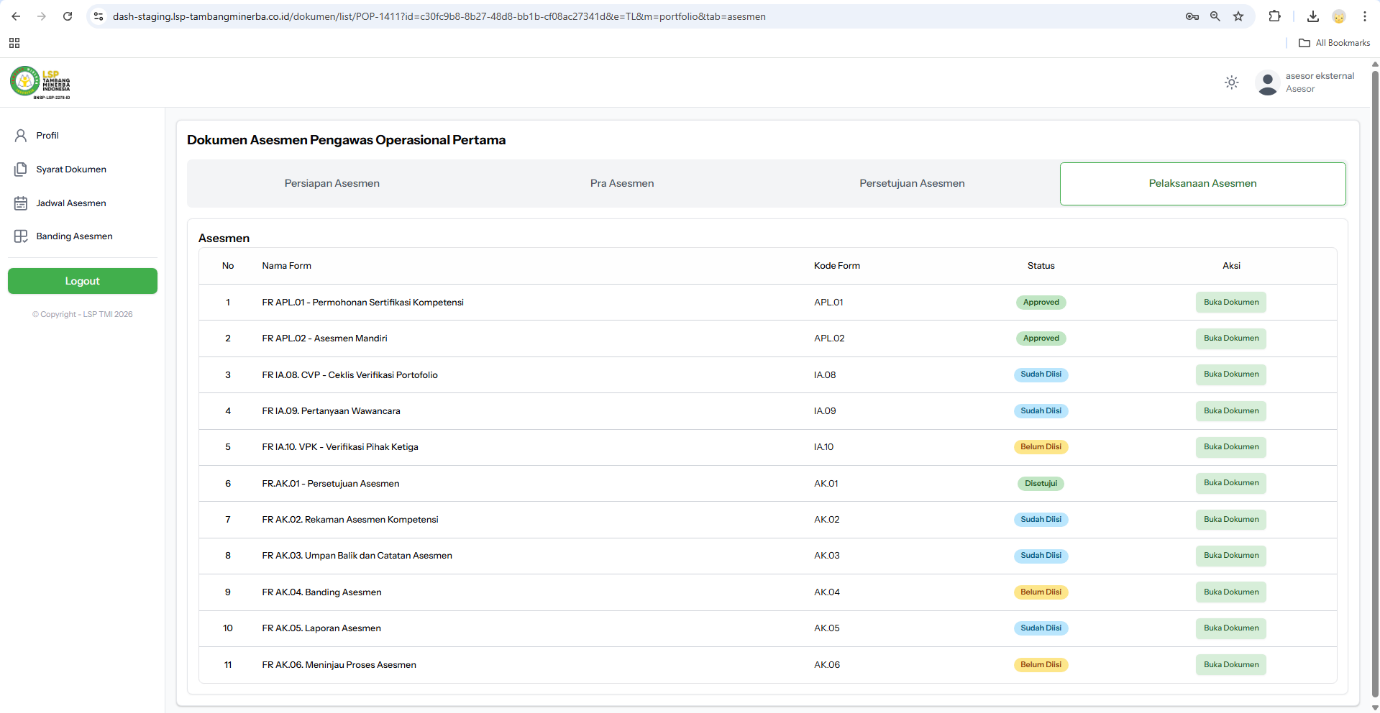Go back with the browser back arrow
Screen dimensions: 1380x713
[x=15, y=16]
